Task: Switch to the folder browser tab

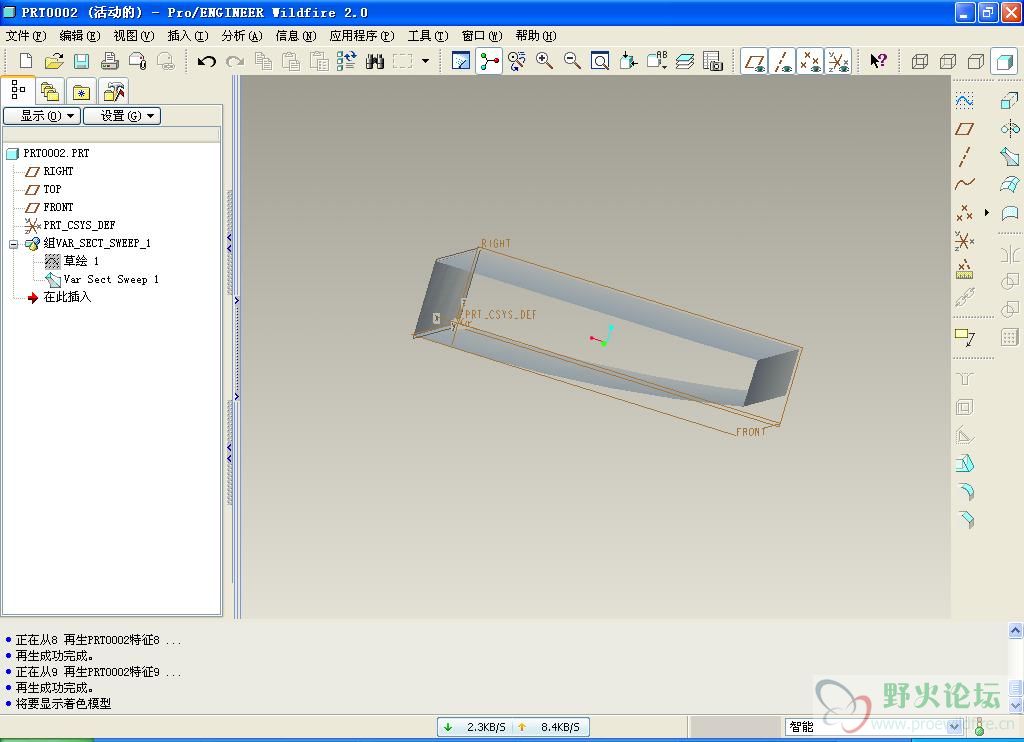Action: point(50,91)
